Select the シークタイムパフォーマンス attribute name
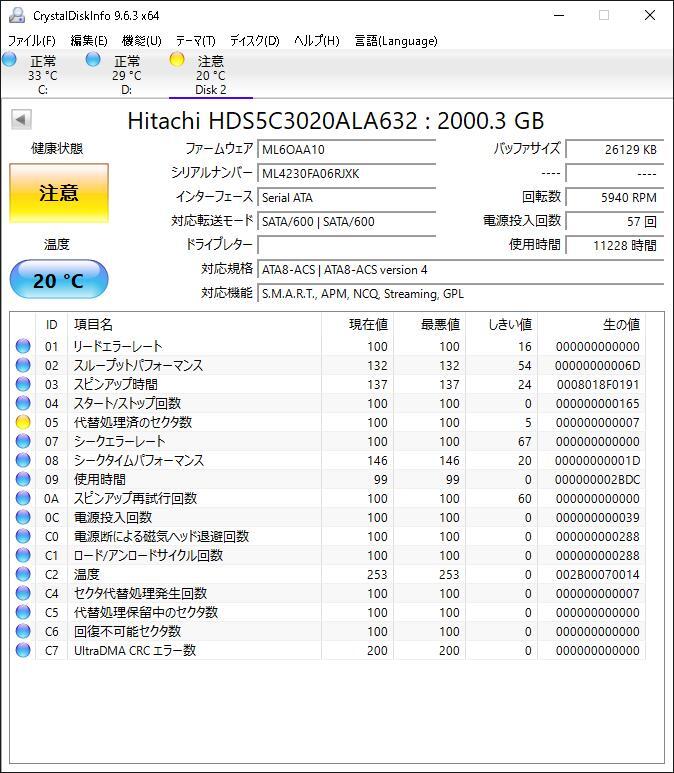 [x=139, y=460]
